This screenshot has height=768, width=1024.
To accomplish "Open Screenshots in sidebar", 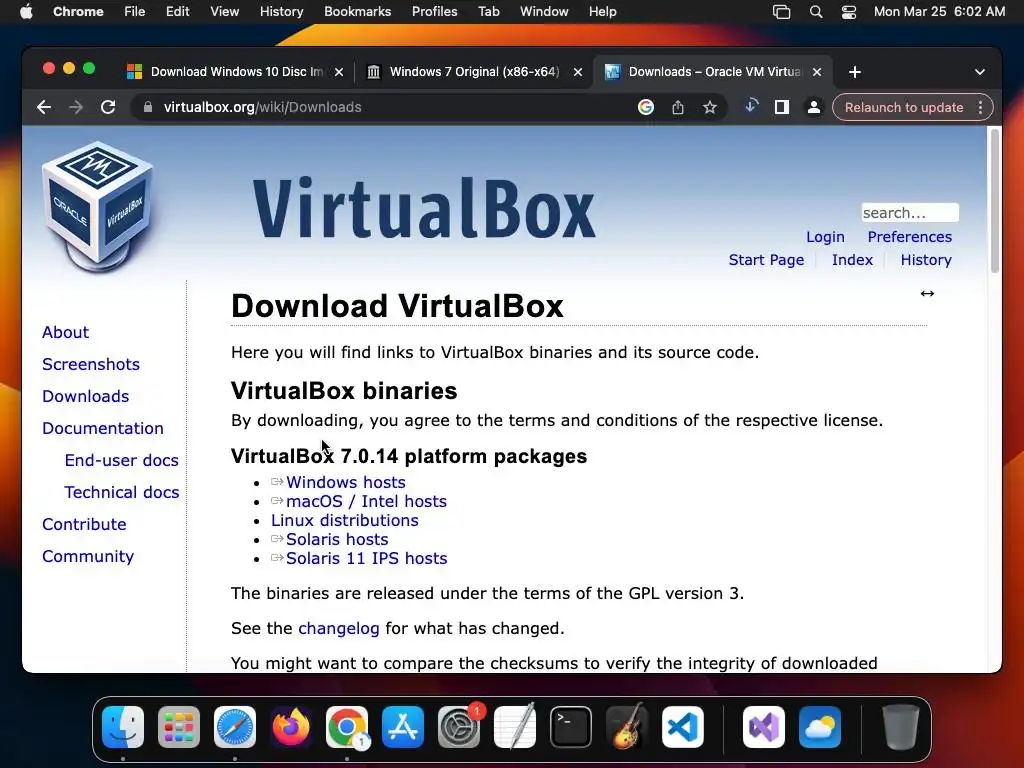I will (91, 364).
